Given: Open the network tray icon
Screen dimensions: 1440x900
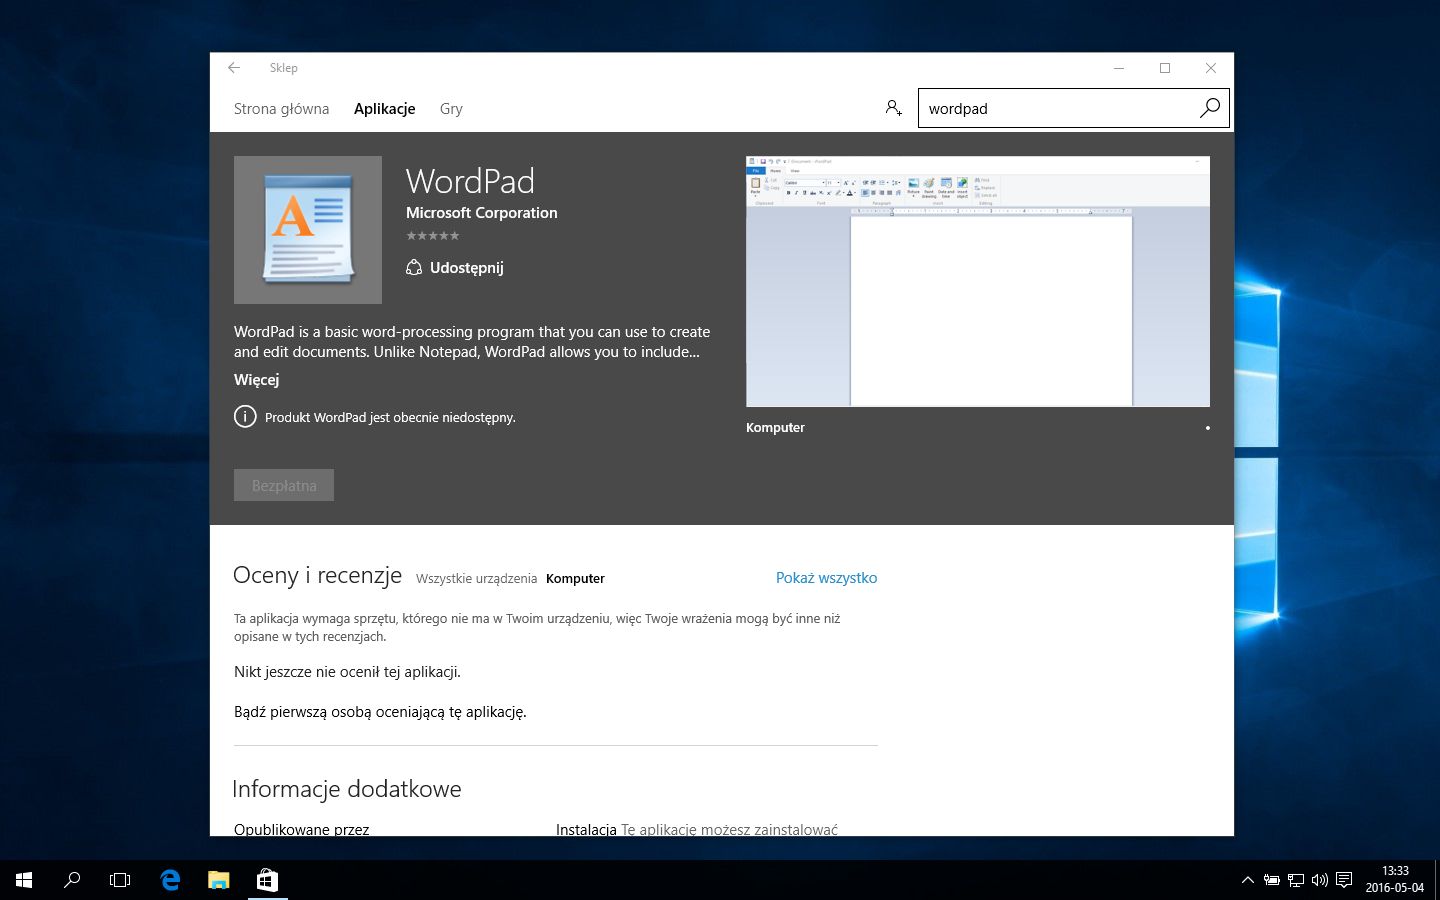Looking at the screenshot, I should [x=1295, y=880].
